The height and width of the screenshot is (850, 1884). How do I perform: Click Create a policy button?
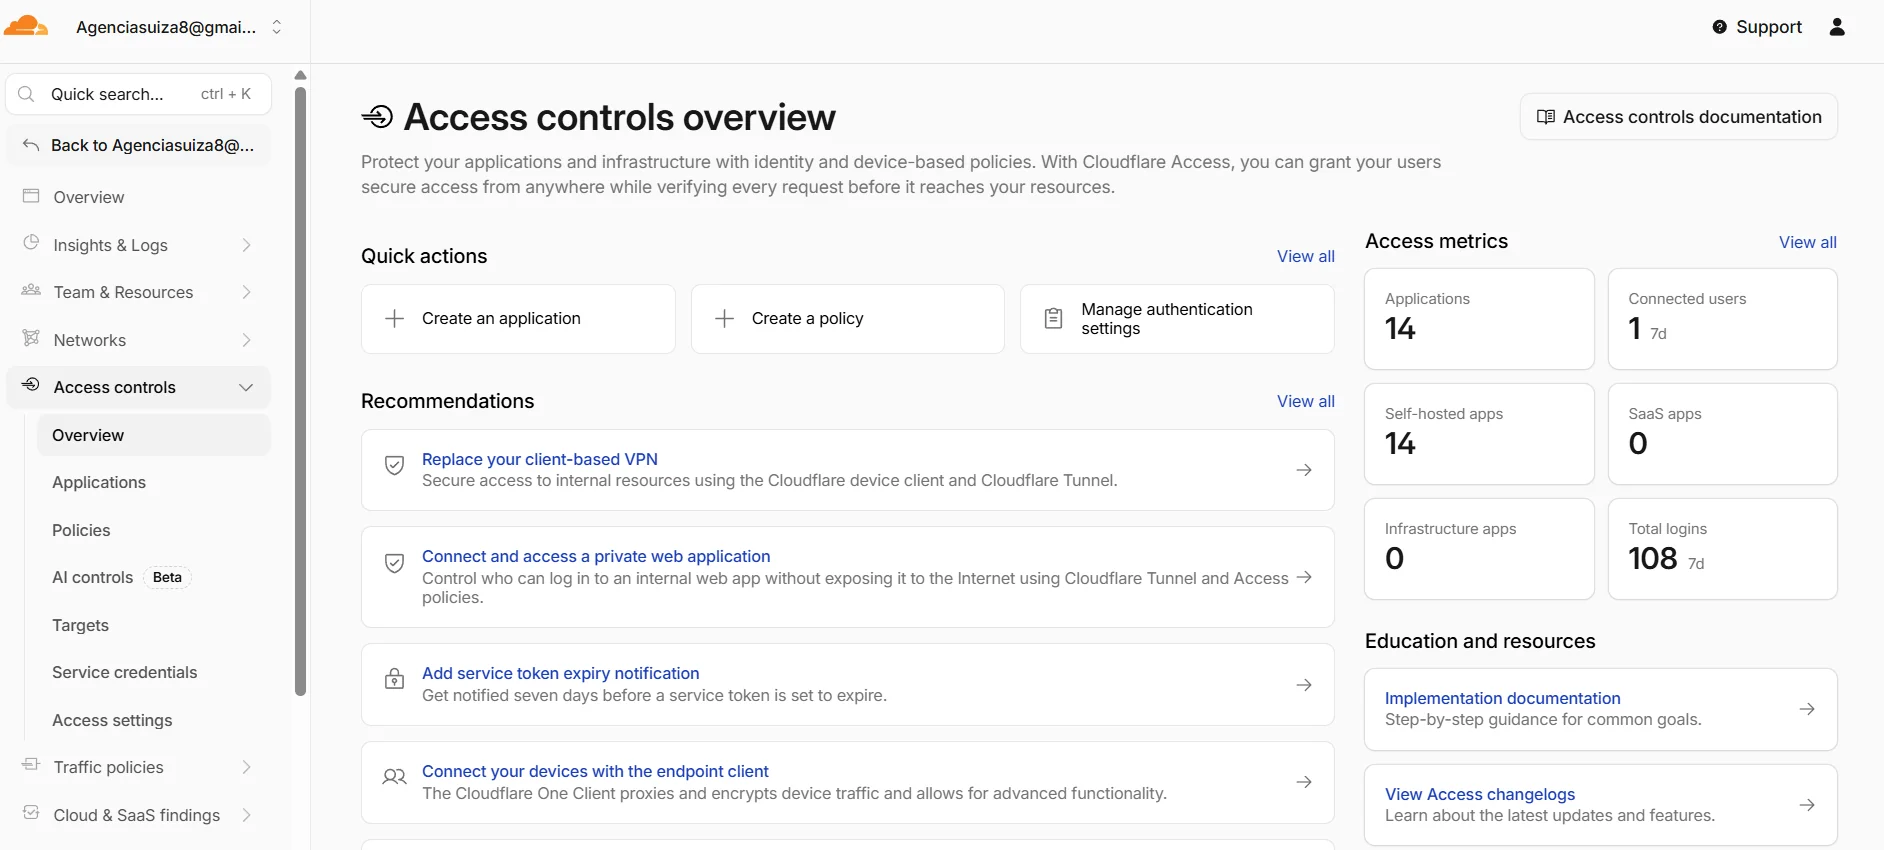(848, 319)
